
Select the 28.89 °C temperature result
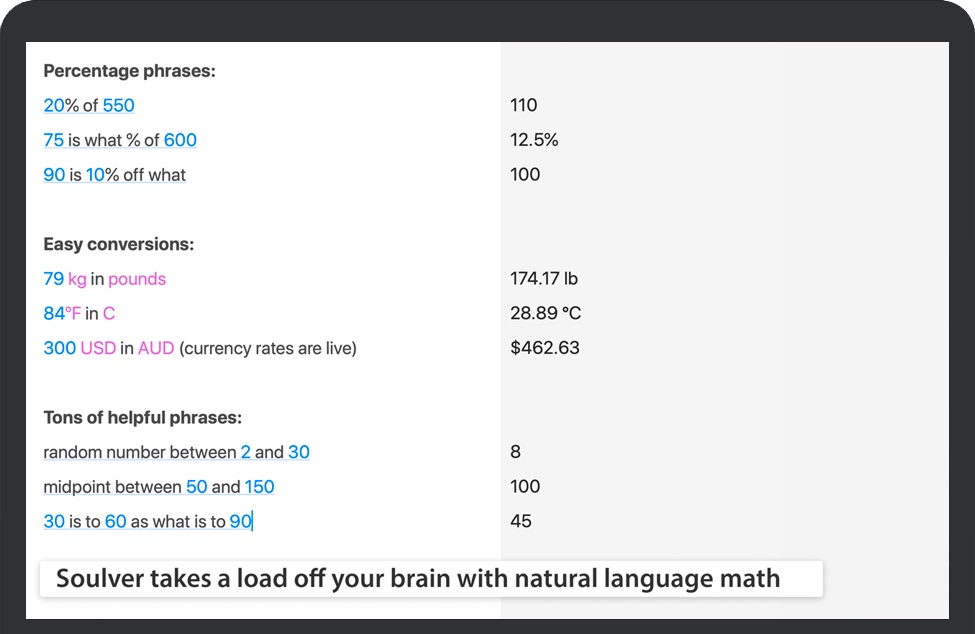[x=545, y=313]
